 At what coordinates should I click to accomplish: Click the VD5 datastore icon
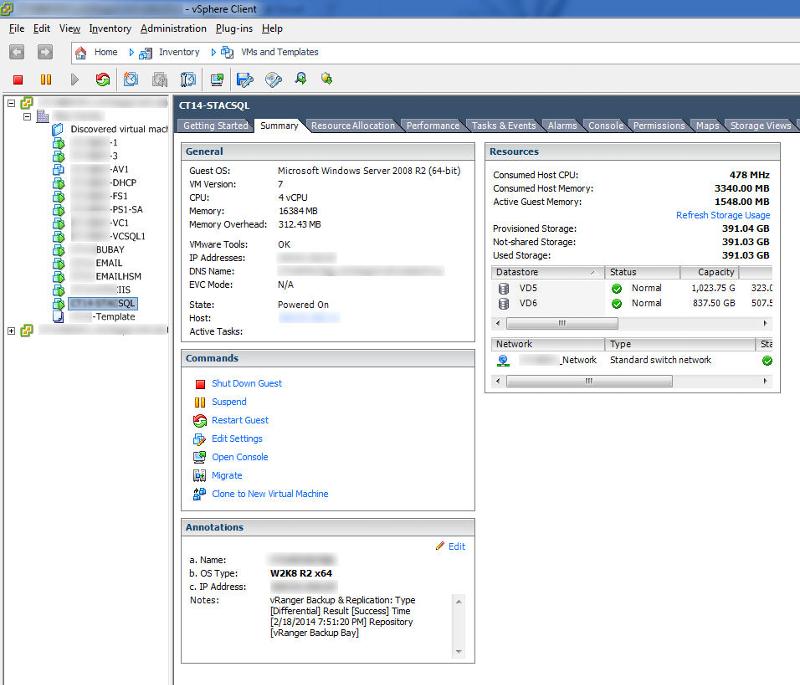coord(504,289)
